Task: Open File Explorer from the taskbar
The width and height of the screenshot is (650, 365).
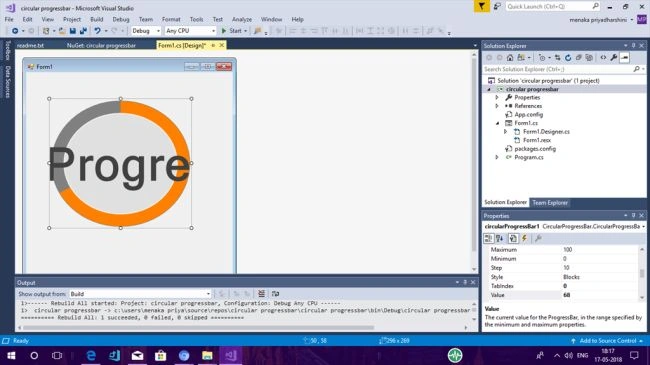Action: pyautogui.click(x=207, y=355)
